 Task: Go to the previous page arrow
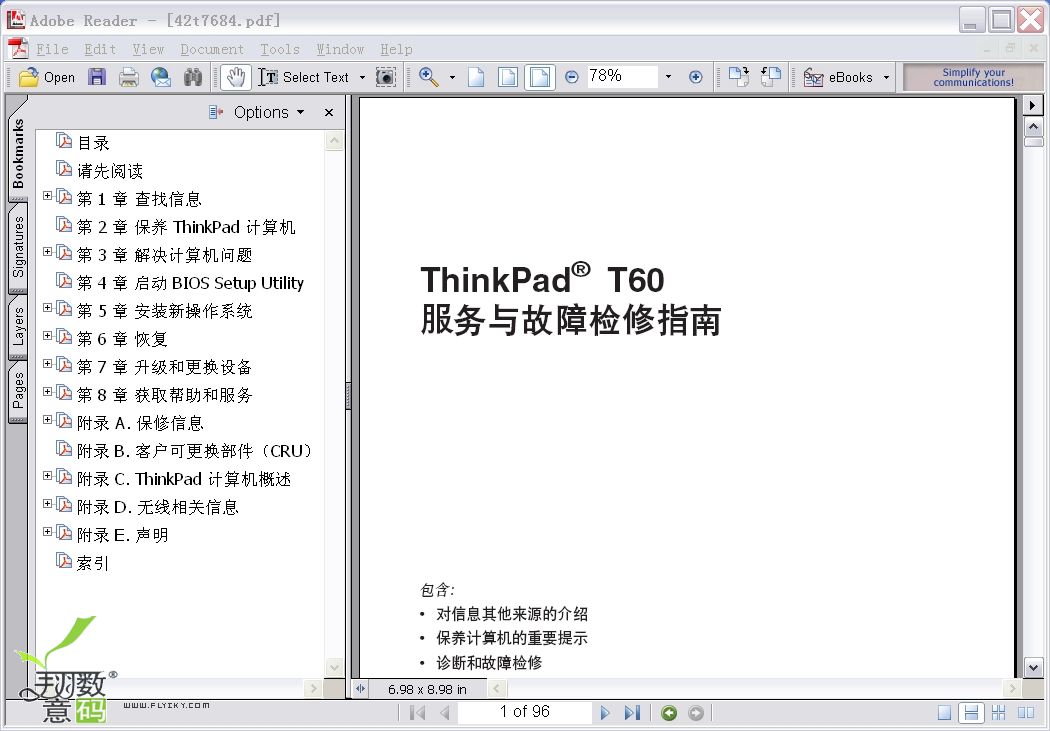point(444,712)
